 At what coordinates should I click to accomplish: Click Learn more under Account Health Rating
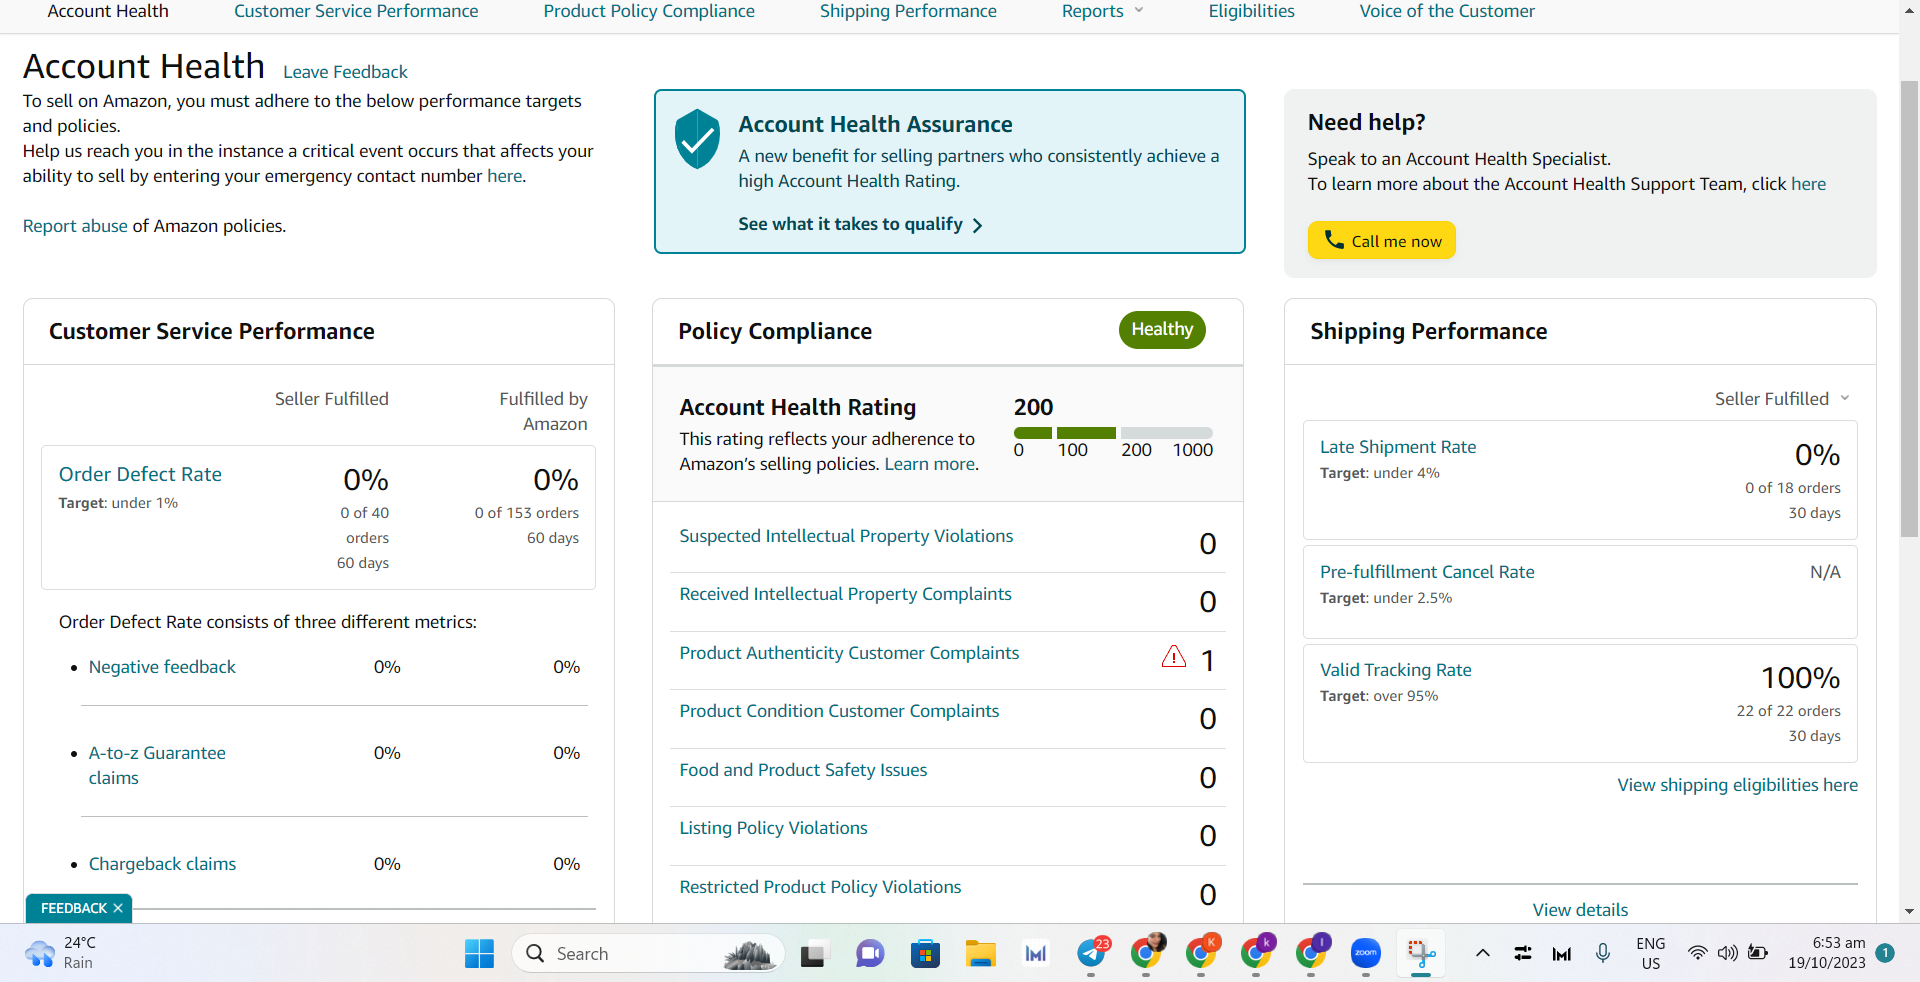pyautogui.click(x=929, y=464)
